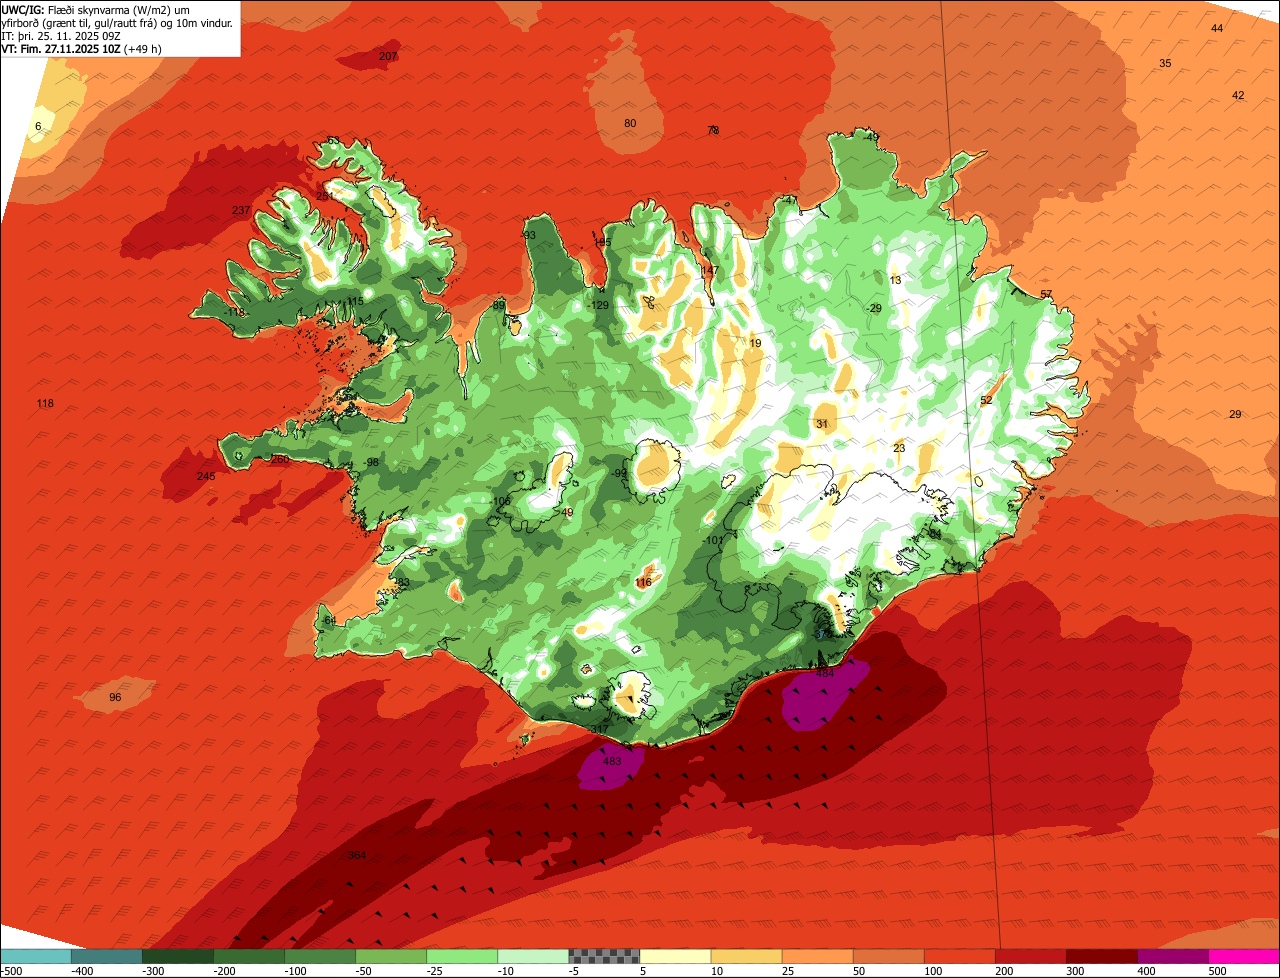1280x978 pixels.
Task: Click the 484 value in the purple coastal patch
Action: [x=825, y=673]
